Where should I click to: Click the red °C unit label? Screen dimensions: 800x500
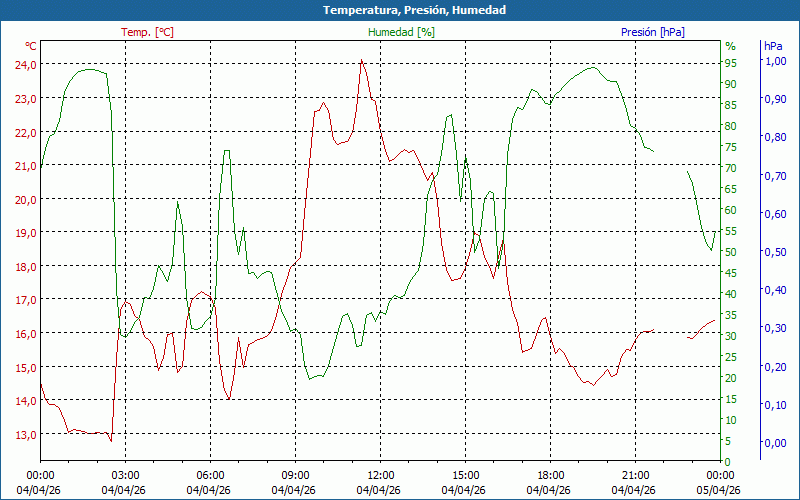pos(30,46)
